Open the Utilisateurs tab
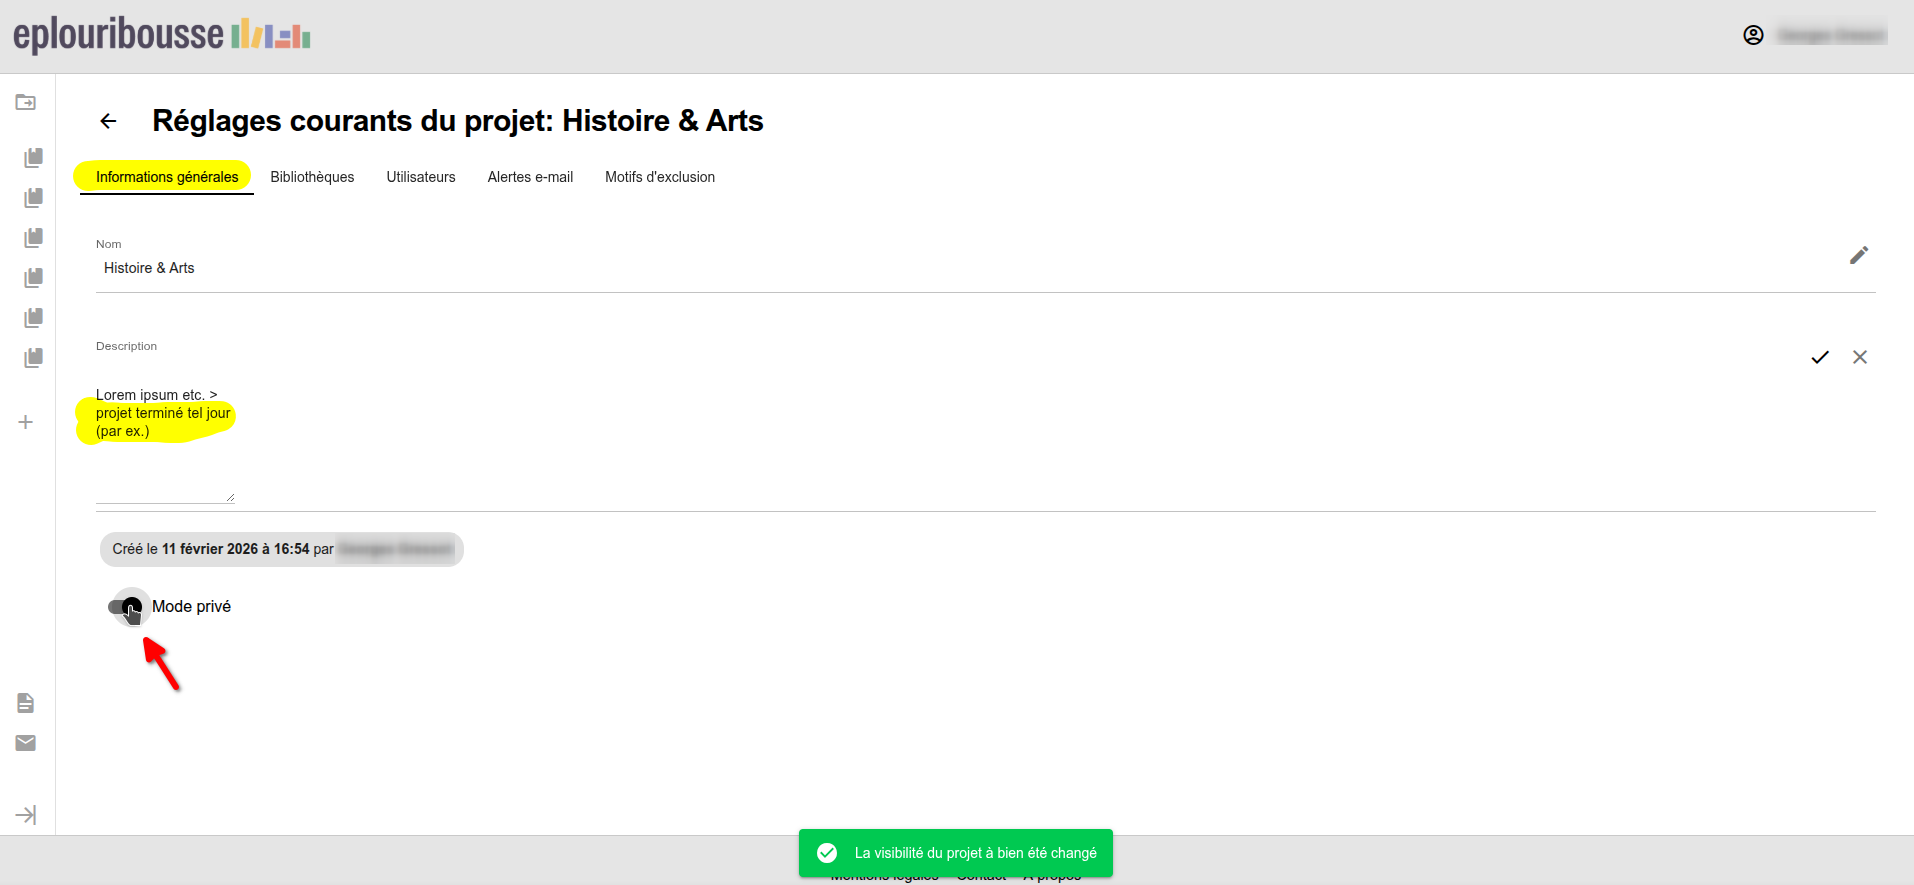The height and width of the screenshot is (885, 1914). [421, 177]
